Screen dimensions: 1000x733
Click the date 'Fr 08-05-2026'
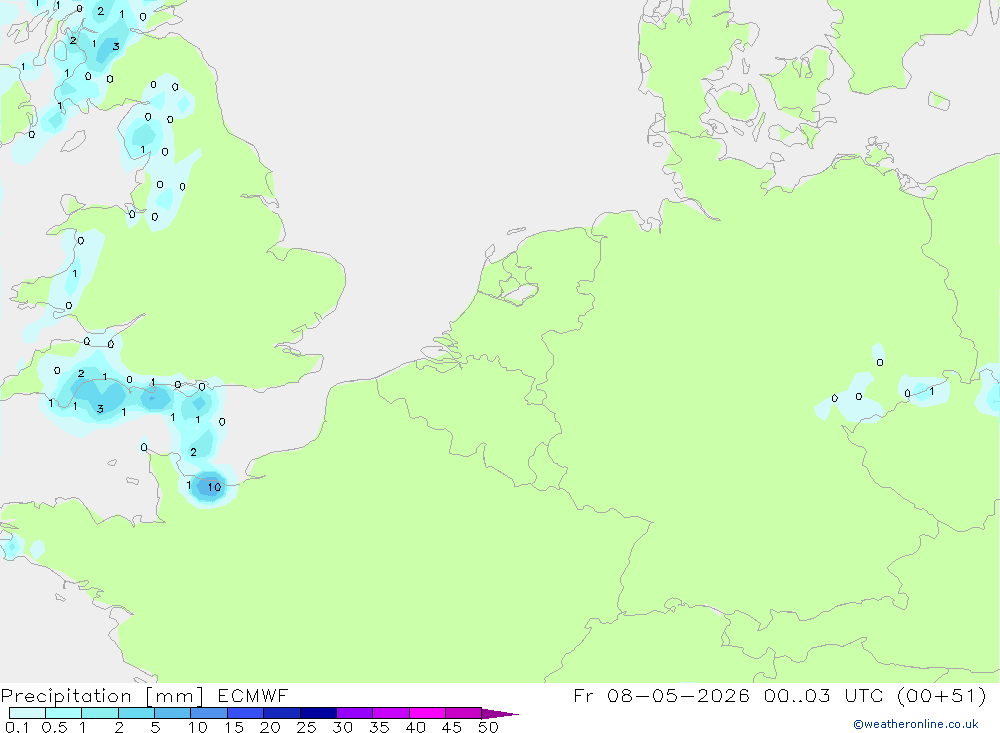[x=661, y=695]
